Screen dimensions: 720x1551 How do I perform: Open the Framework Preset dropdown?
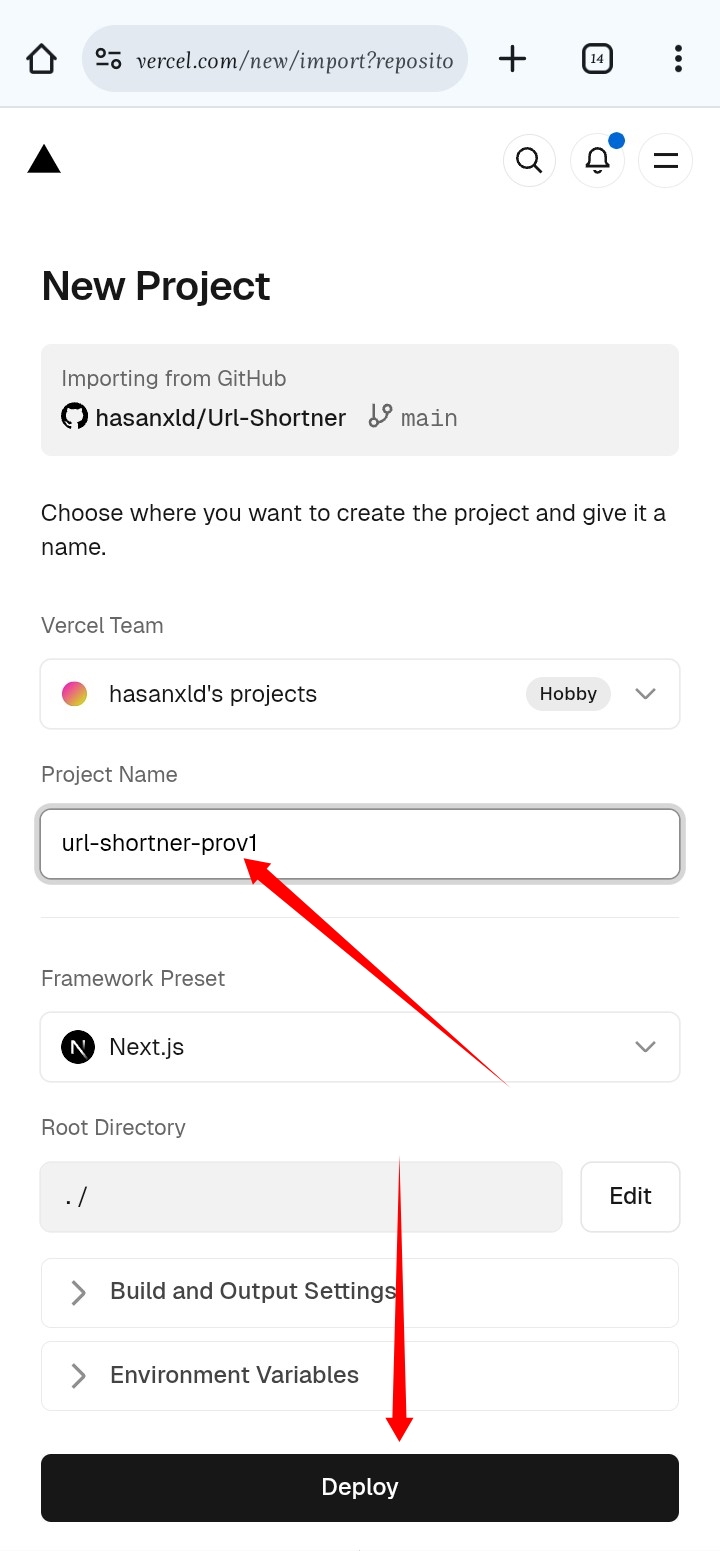360,1047
